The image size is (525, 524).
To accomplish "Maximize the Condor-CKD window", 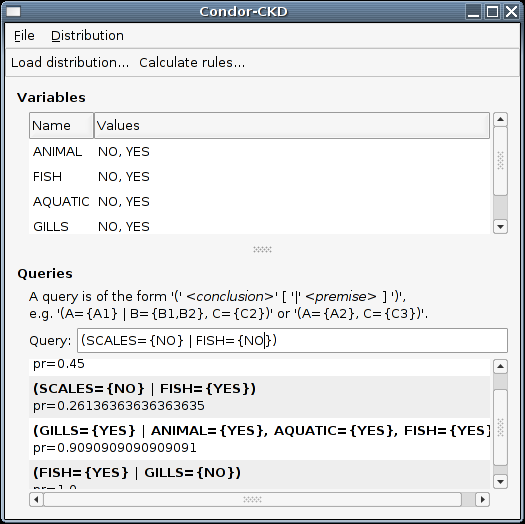I will pyautogui.click(x=492, y=11).
